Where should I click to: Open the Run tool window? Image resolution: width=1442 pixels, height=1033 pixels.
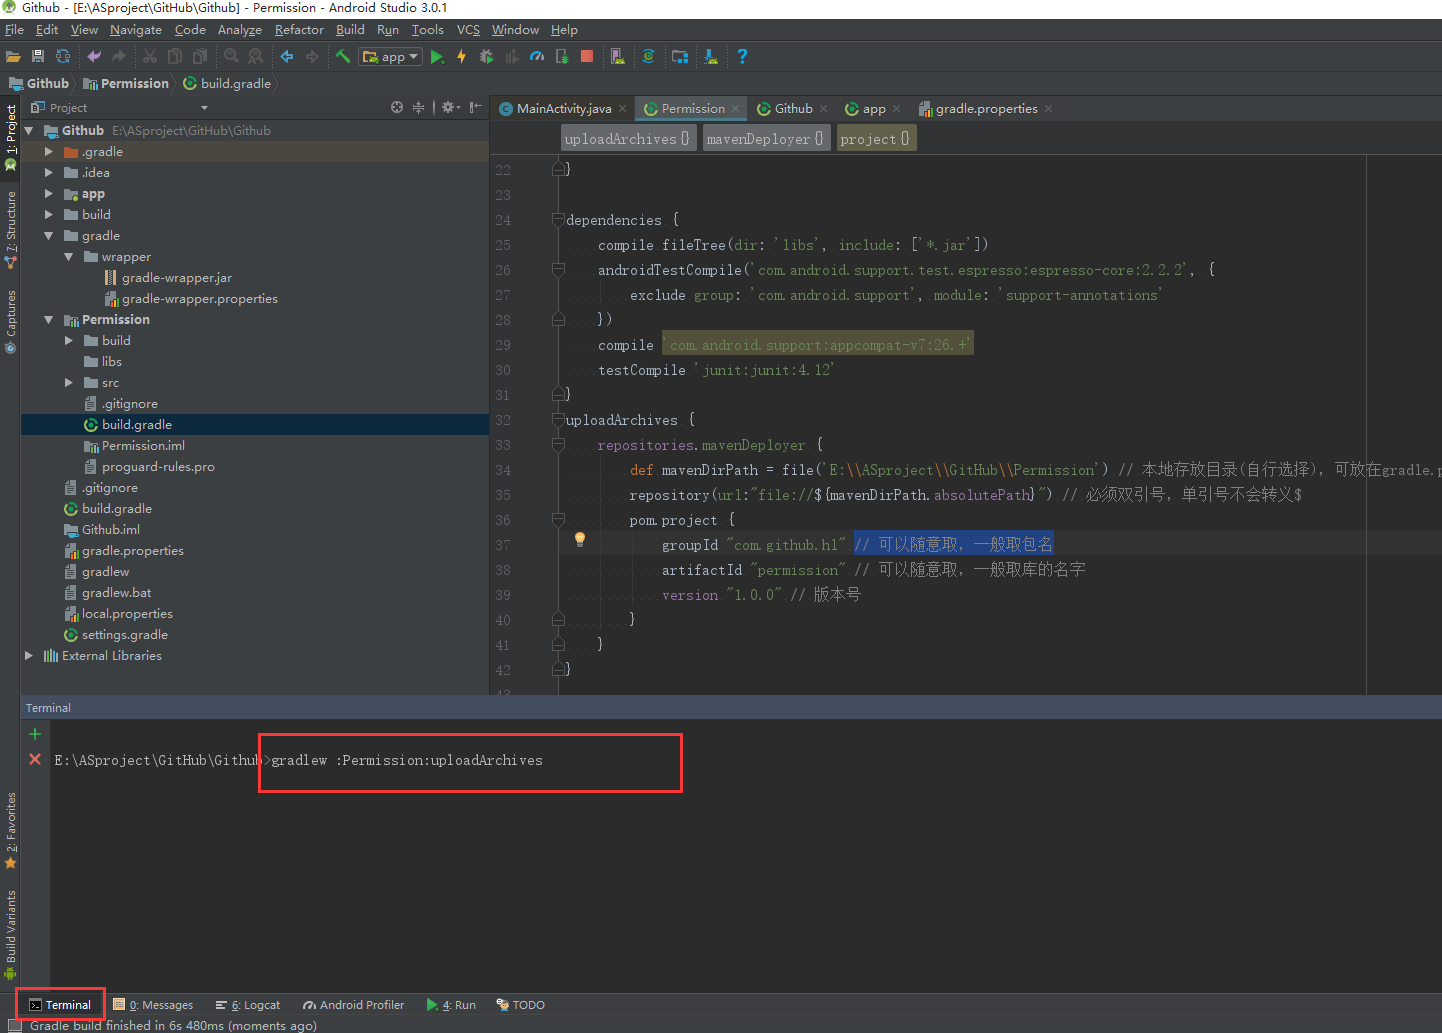[451, 1005]
